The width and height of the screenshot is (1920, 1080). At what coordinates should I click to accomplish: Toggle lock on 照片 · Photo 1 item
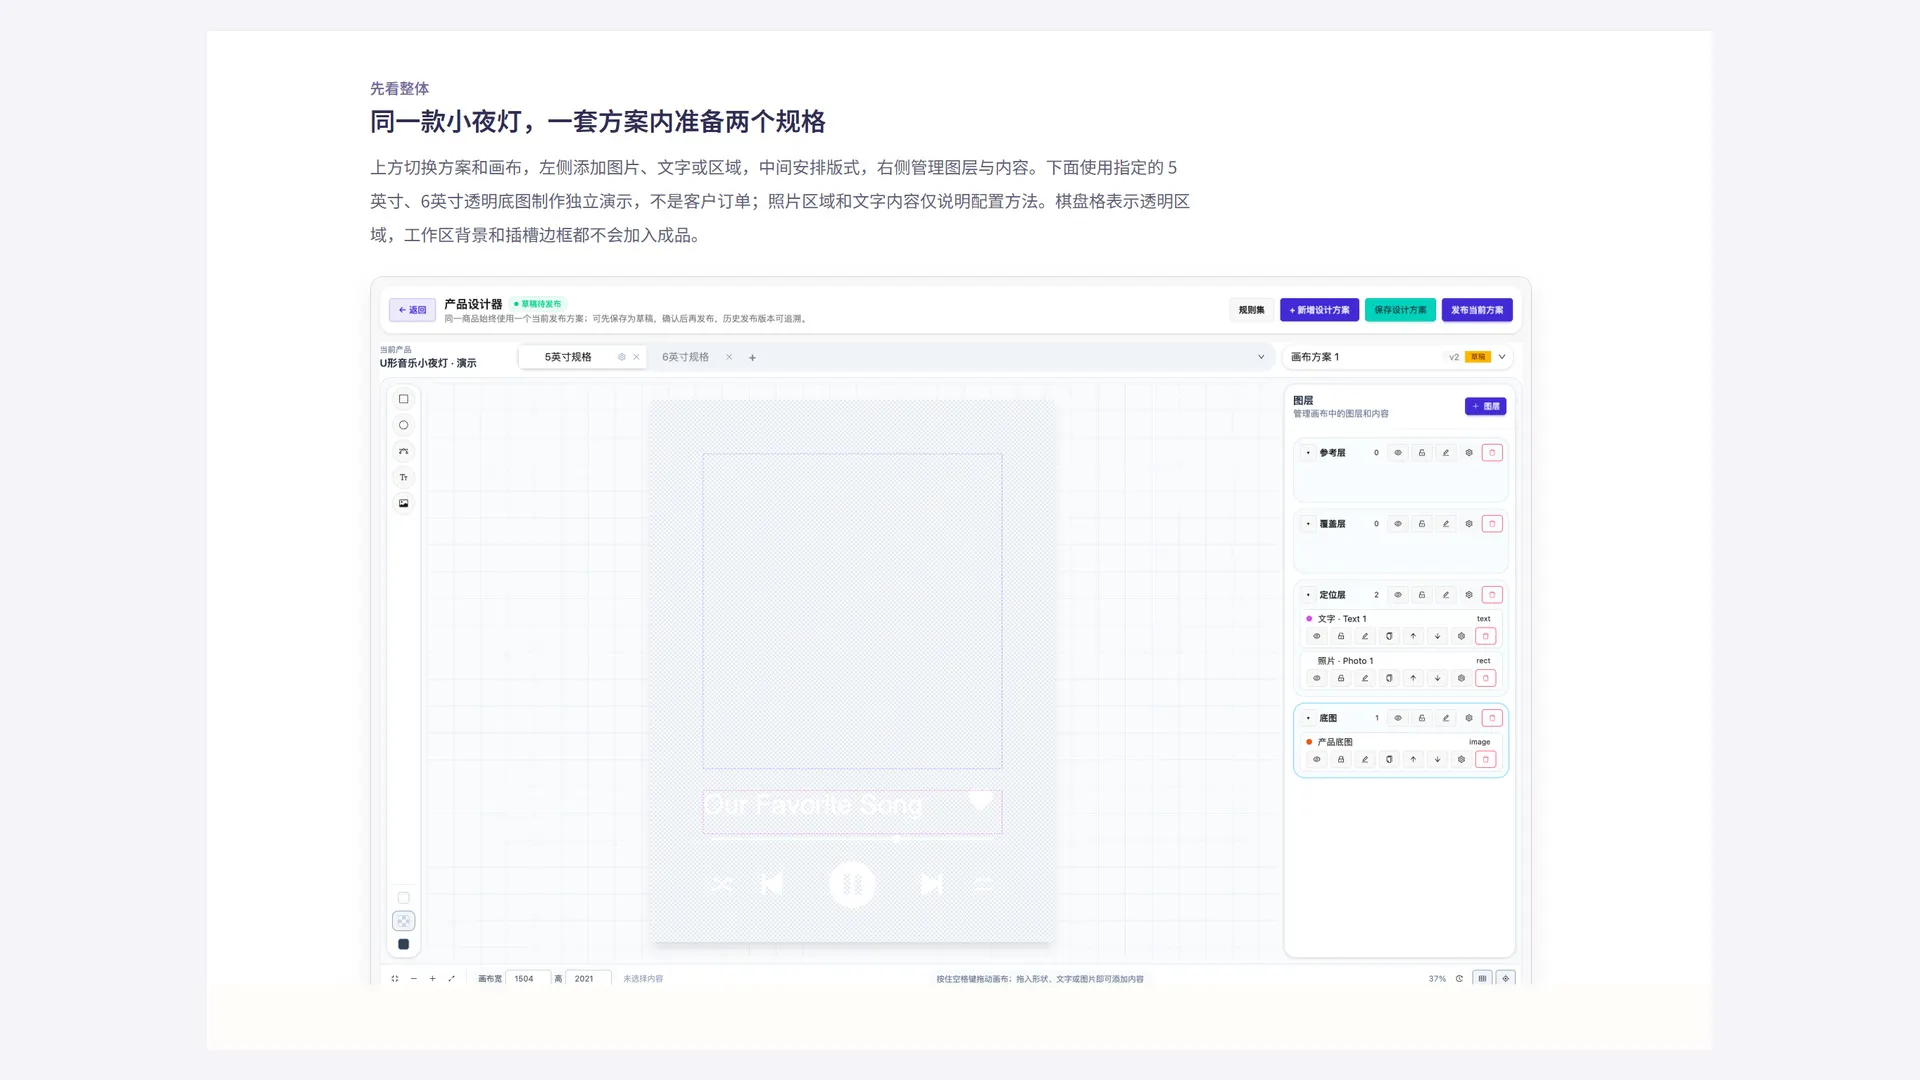(1341, 678)
